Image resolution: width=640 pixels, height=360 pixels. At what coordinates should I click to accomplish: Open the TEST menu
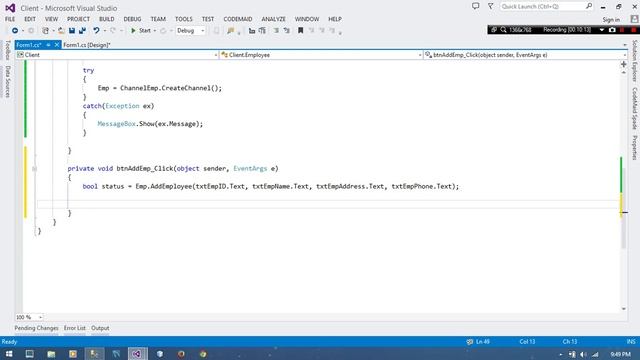coord(208,19)
